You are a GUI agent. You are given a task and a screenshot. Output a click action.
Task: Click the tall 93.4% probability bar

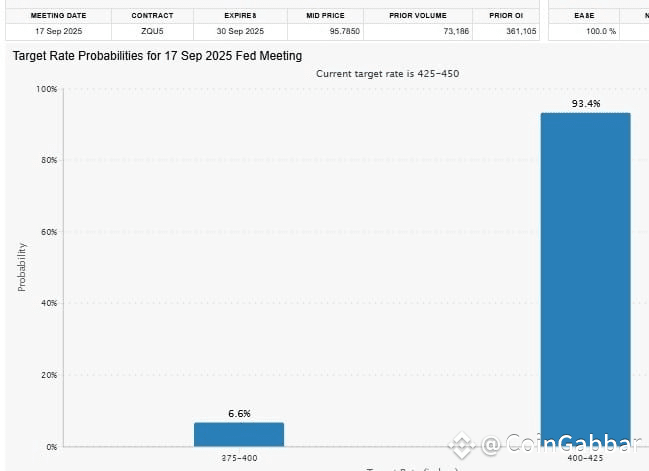pyautogui.click(x=585, y=280)
